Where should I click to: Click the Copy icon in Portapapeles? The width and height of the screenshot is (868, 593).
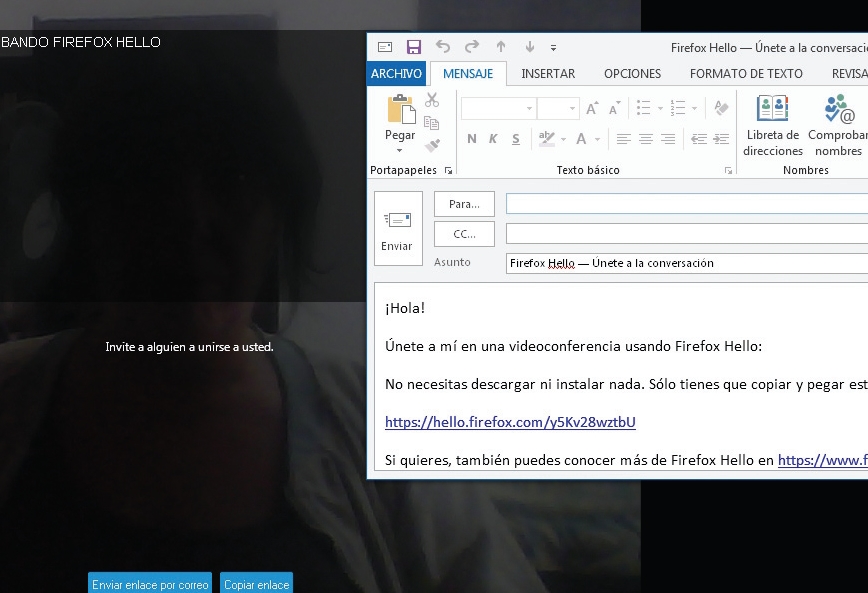[432, 123]
